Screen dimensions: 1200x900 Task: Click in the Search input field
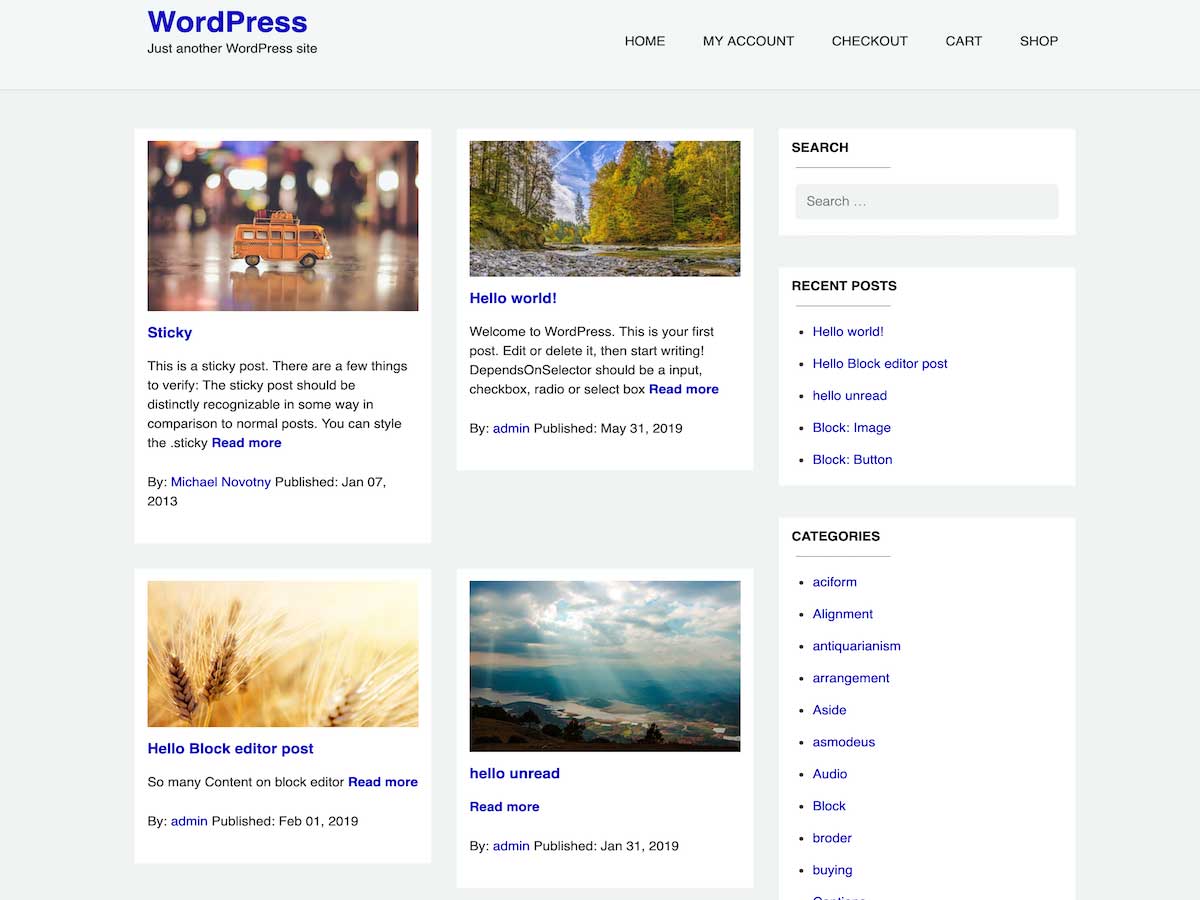[x=926, y=201]
